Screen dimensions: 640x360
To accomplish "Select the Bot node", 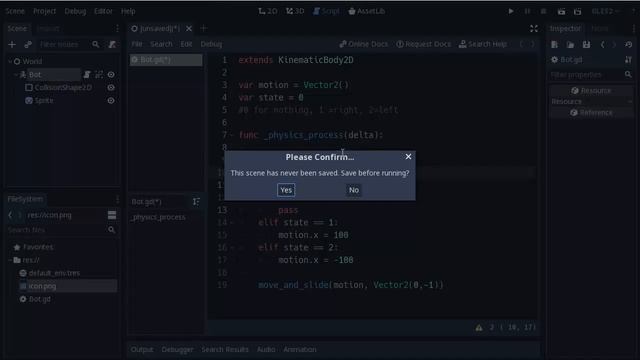I will pos(35,74).
